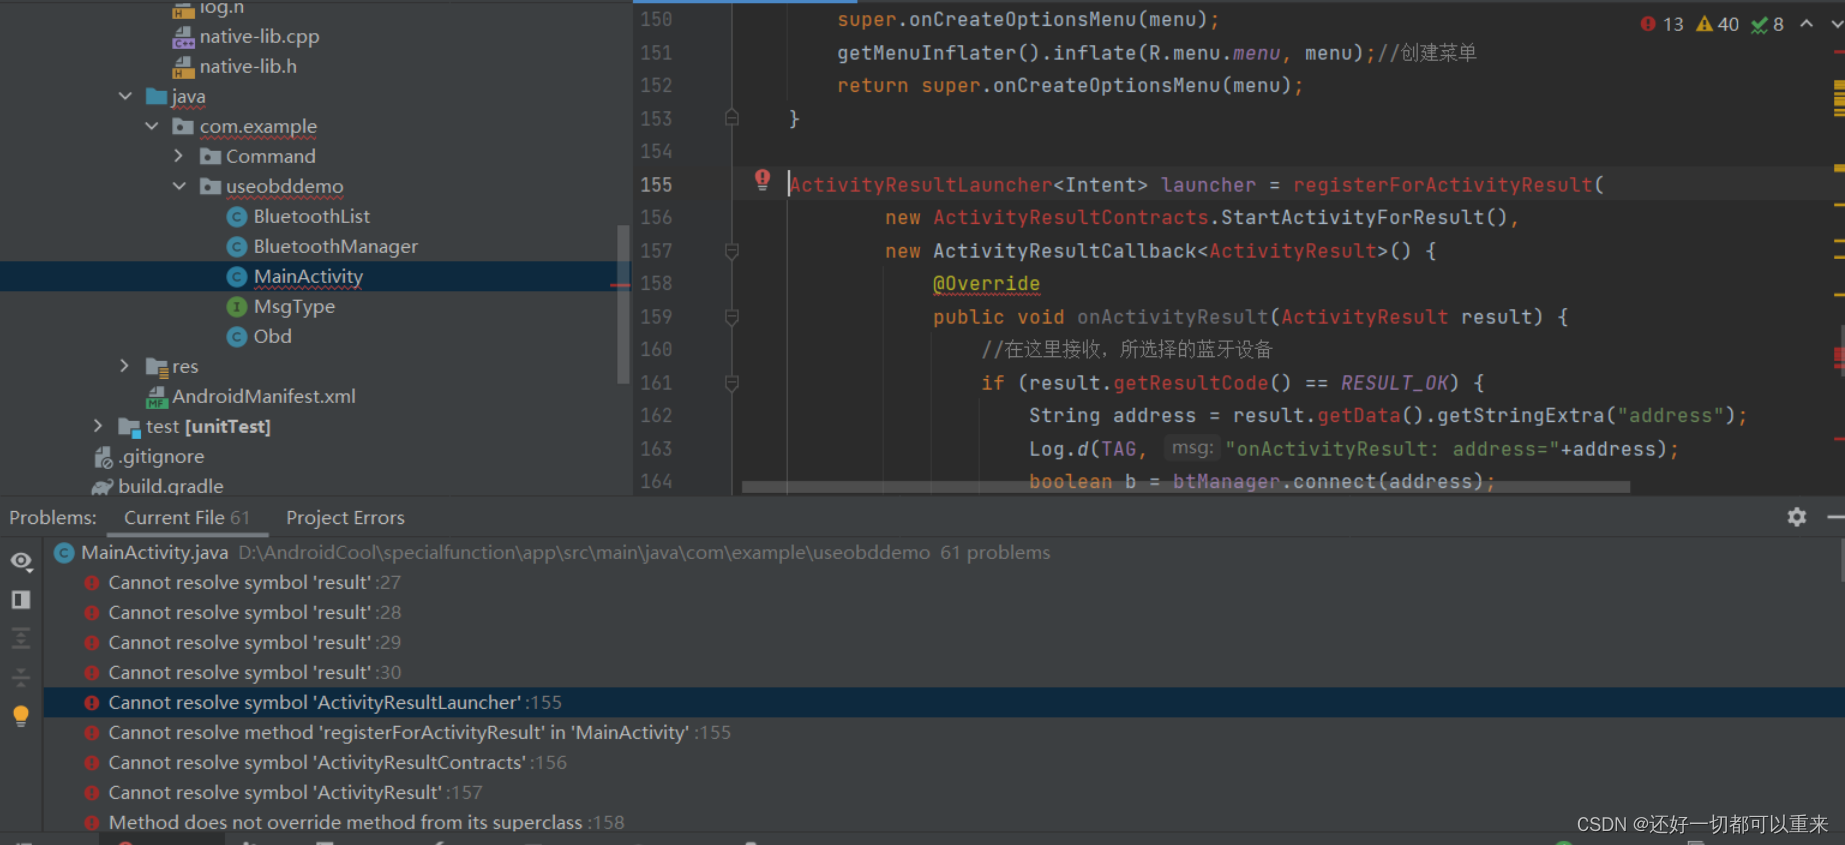The height and width of the screenshot is (845, 1845).
Task: Click BluetoothList class icon
Action: coord(237,217)
